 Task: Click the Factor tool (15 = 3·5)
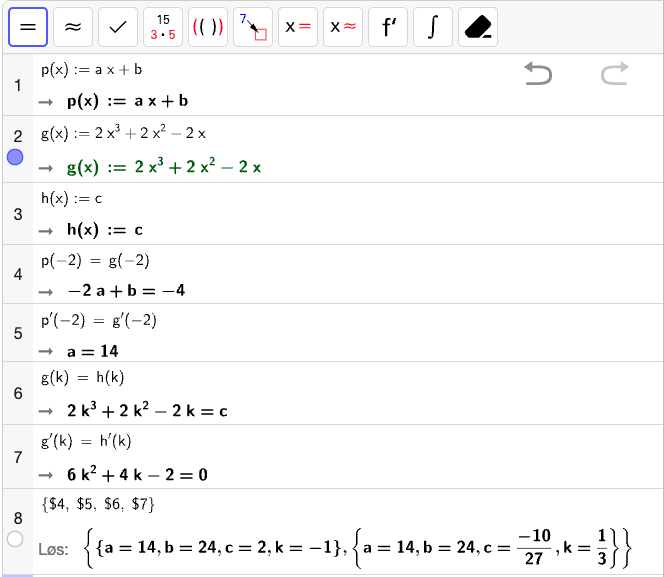[163, 27]
